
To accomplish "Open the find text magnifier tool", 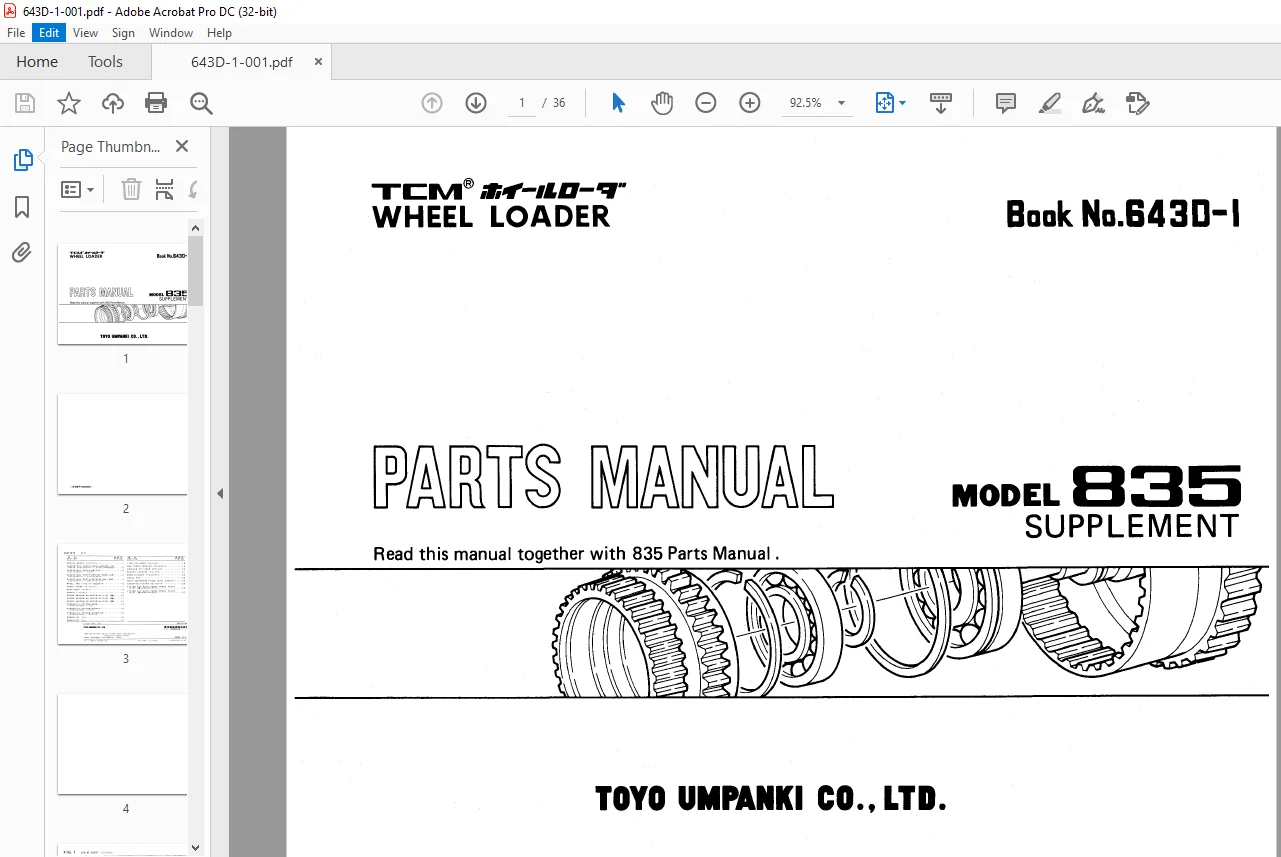I will pyautogui.click(x=201, y=103).
